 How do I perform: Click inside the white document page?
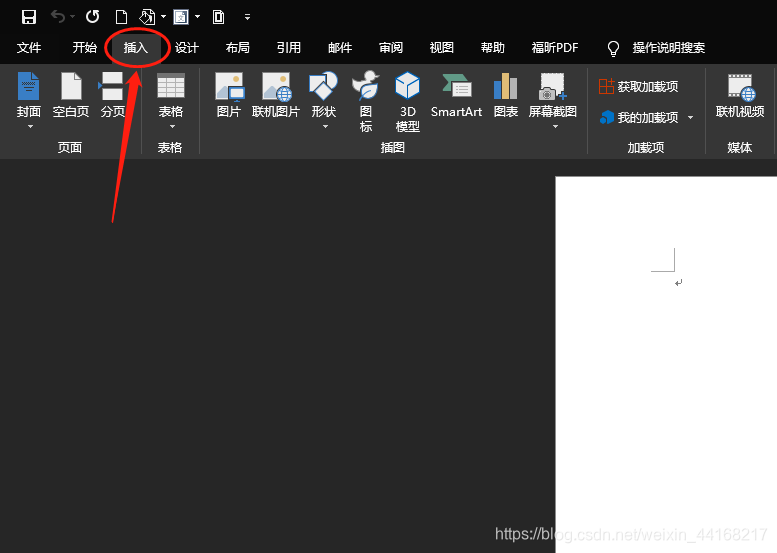[x=666, y=365]
